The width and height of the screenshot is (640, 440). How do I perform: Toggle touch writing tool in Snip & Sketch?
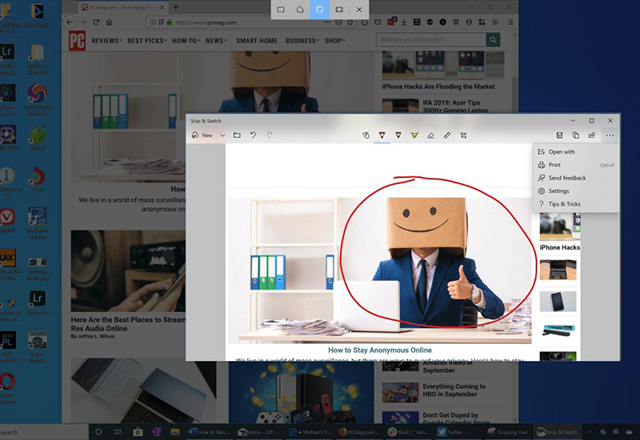366,135
